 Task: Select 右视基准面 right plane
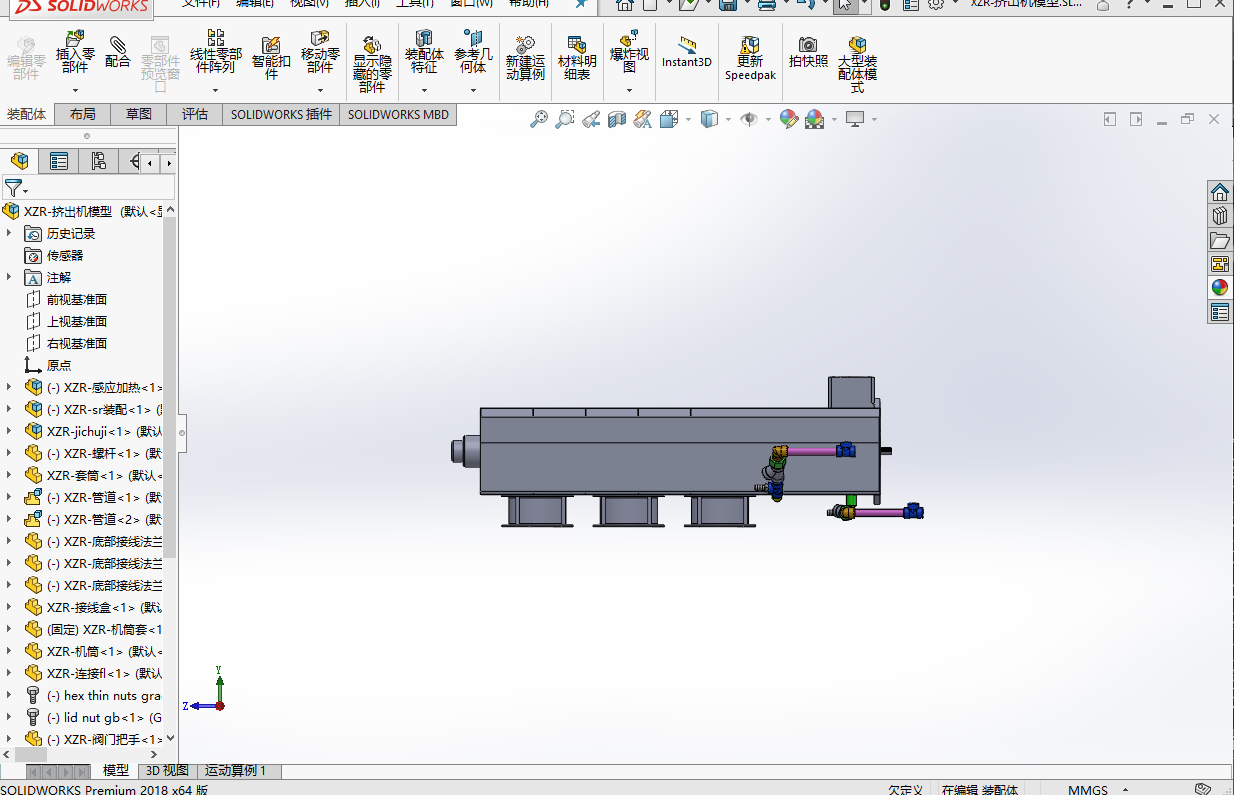77,343
